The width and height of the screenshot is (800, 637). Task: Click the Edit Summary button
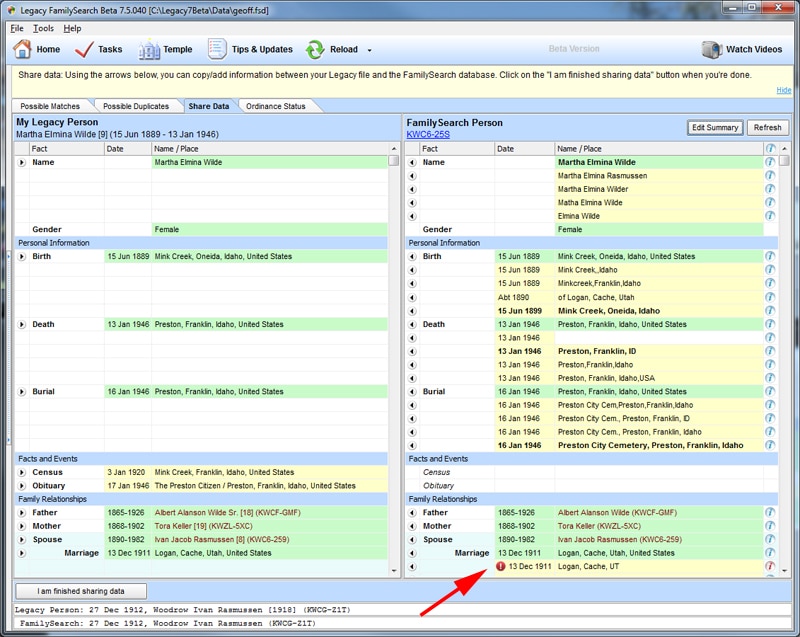pos(715,128)
